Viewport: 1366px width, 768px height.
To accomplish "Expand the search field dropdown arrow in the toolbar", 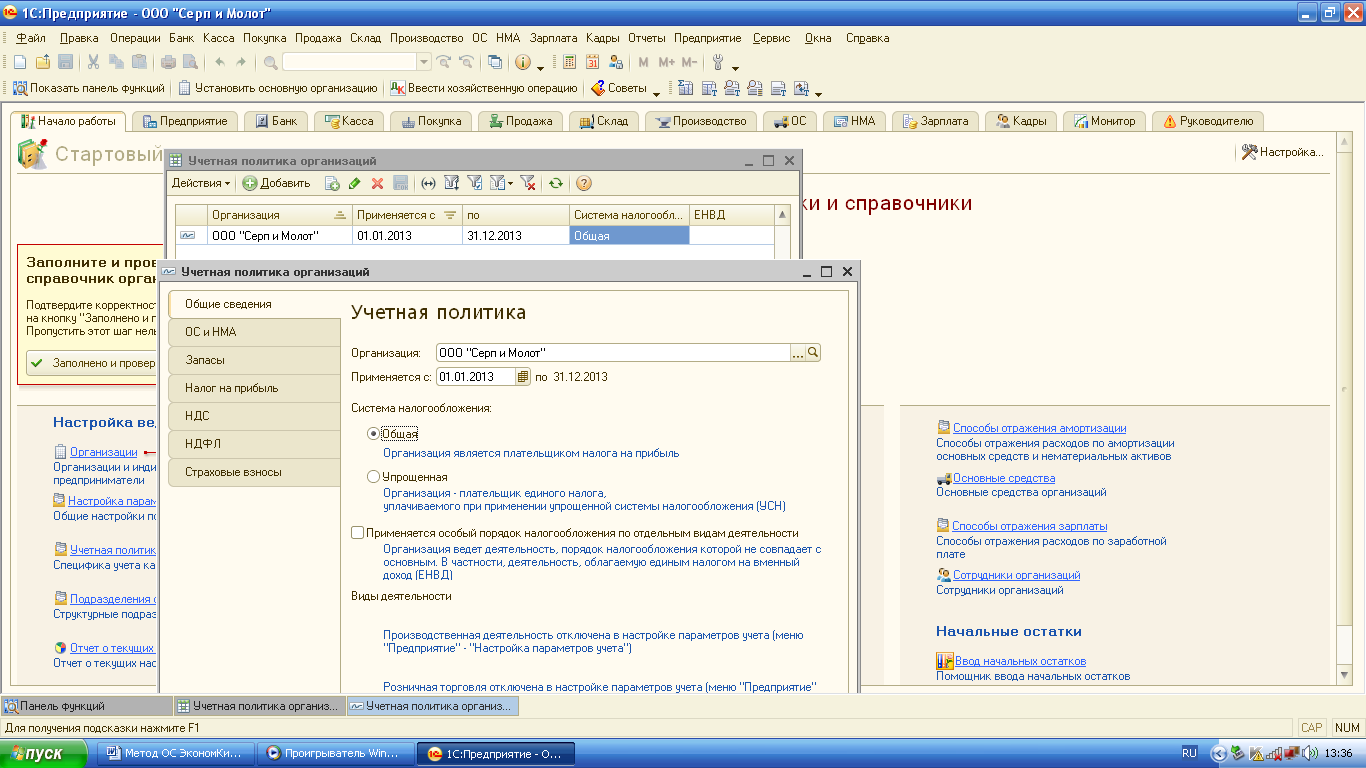I will (424, 62).
